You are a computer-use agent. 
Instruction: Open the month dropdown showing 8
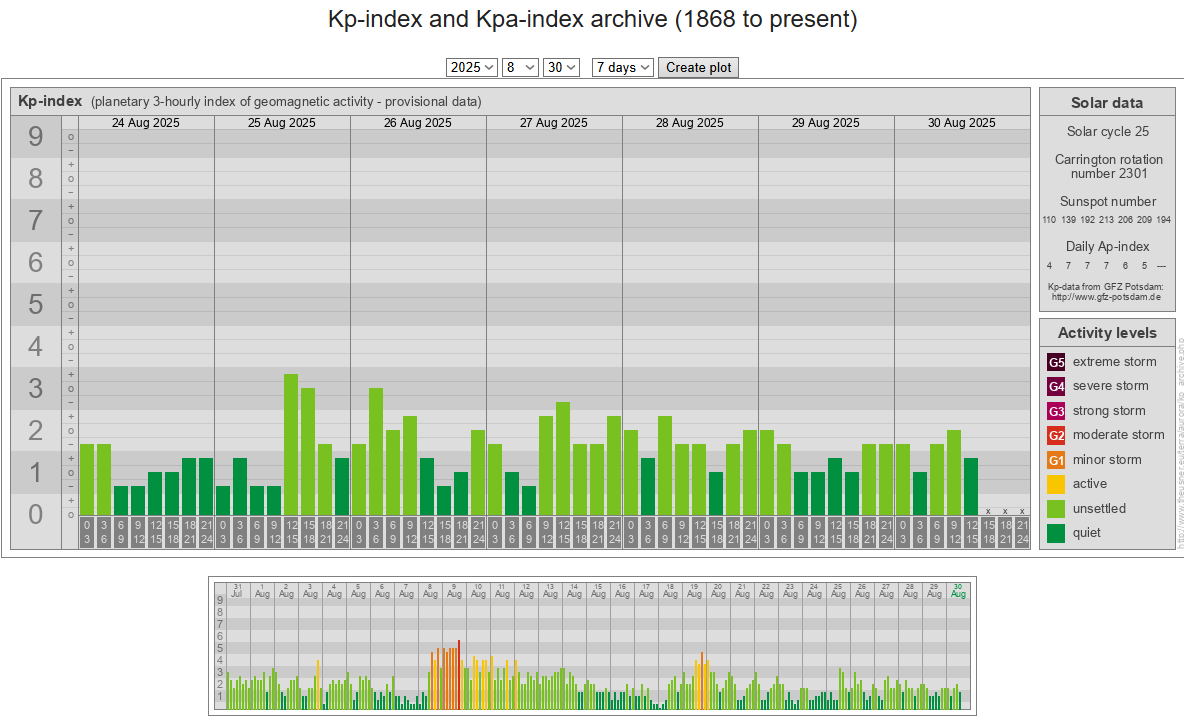pos(520,67)
